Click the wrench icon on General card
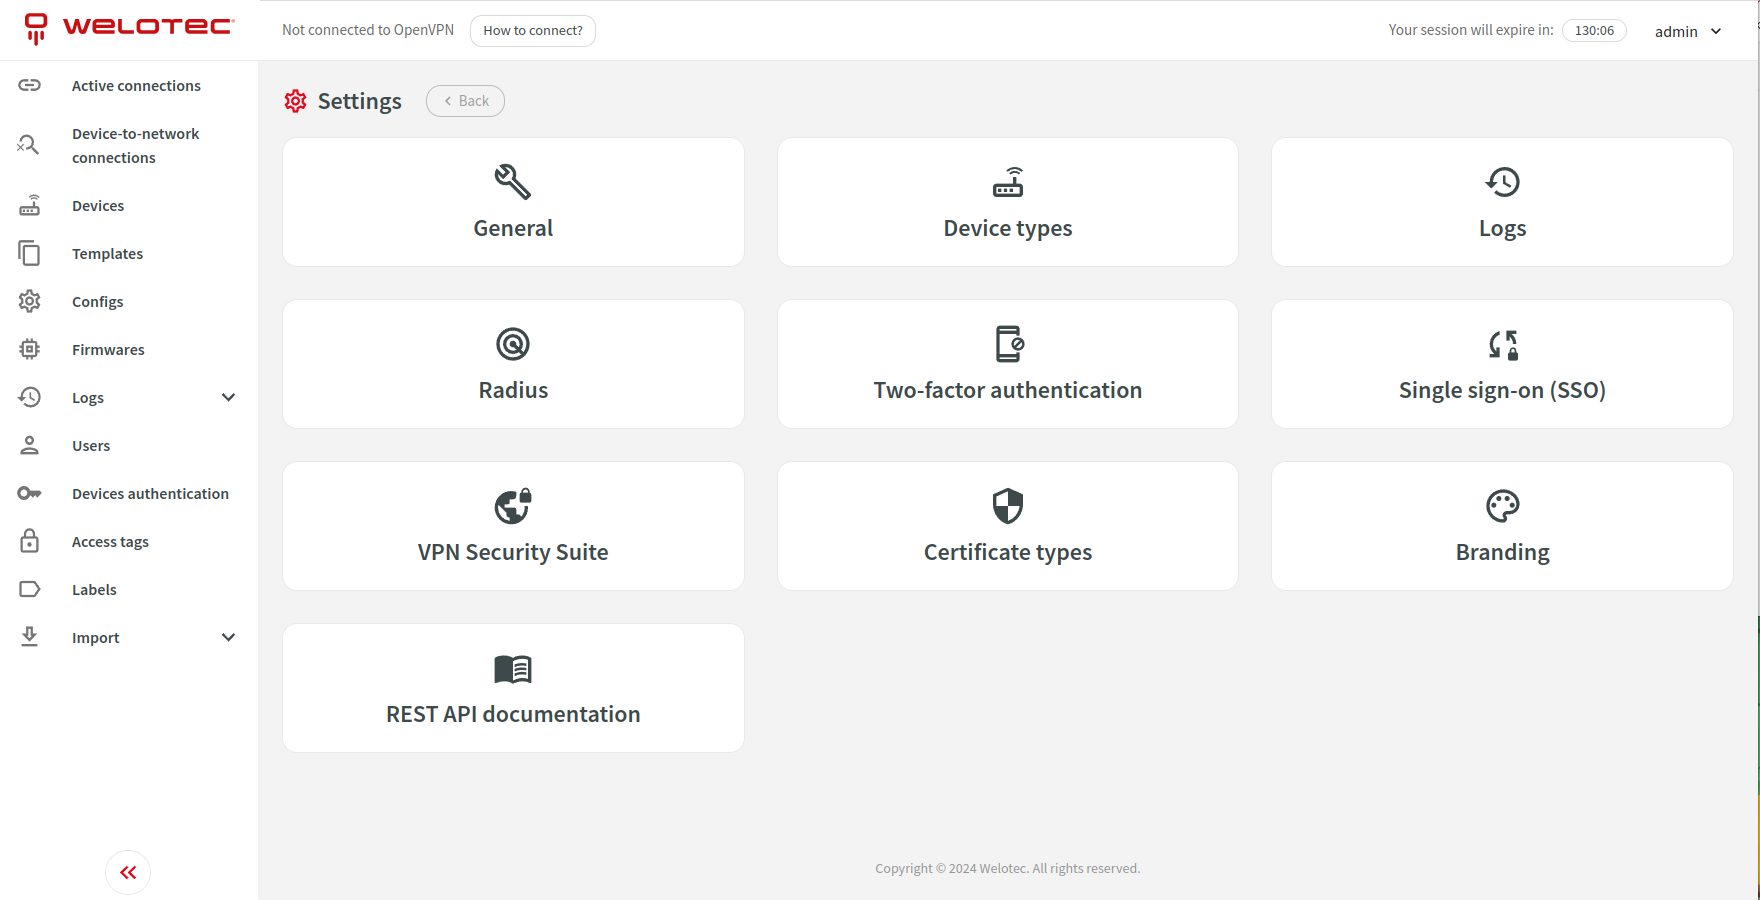This screenshot has width=1760, height=900. [x=513, y=182]
